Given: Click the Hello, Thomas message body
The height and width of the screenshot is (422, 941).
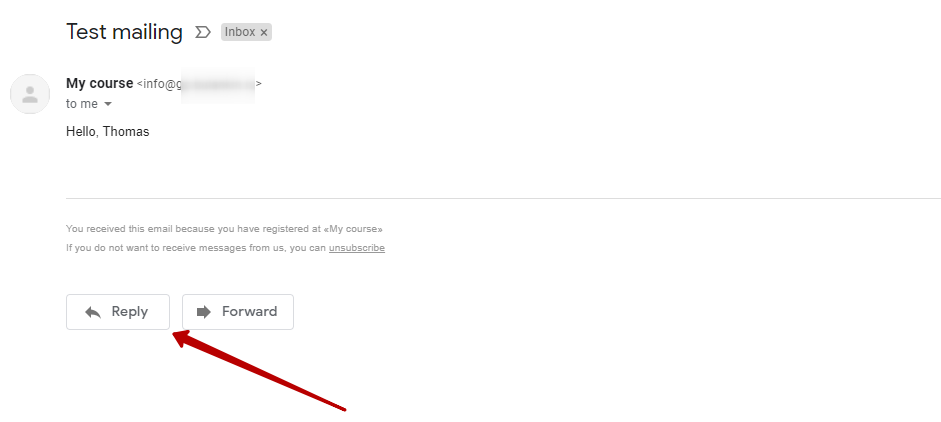Looking at the screenshot, I should coord(107,131).
